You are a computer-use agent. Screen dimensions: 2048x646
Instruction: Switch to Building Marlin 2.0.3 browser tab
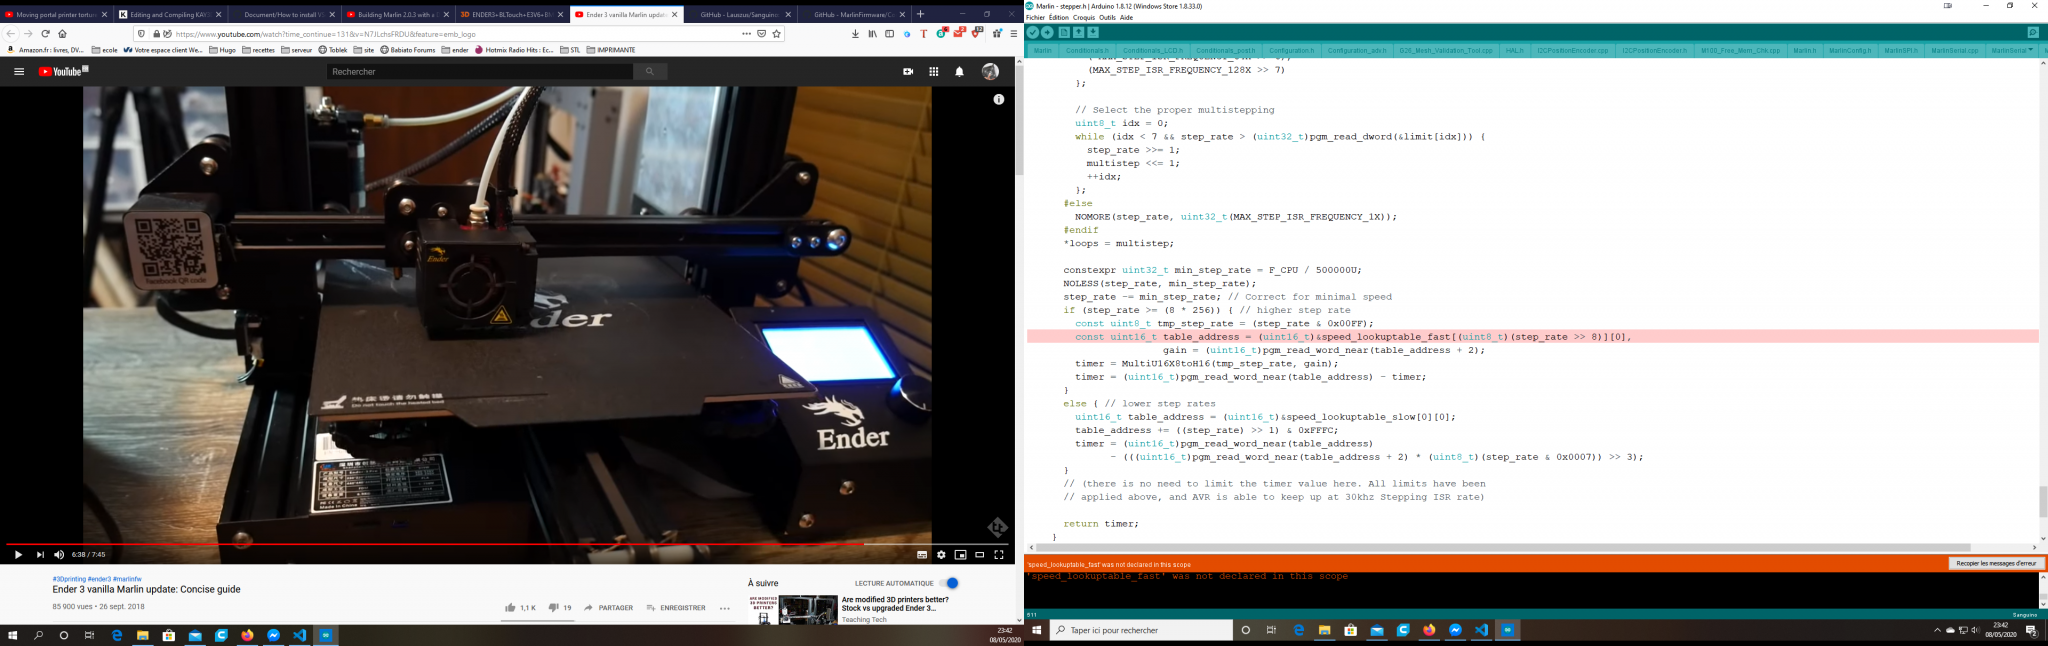coord(398,15)
